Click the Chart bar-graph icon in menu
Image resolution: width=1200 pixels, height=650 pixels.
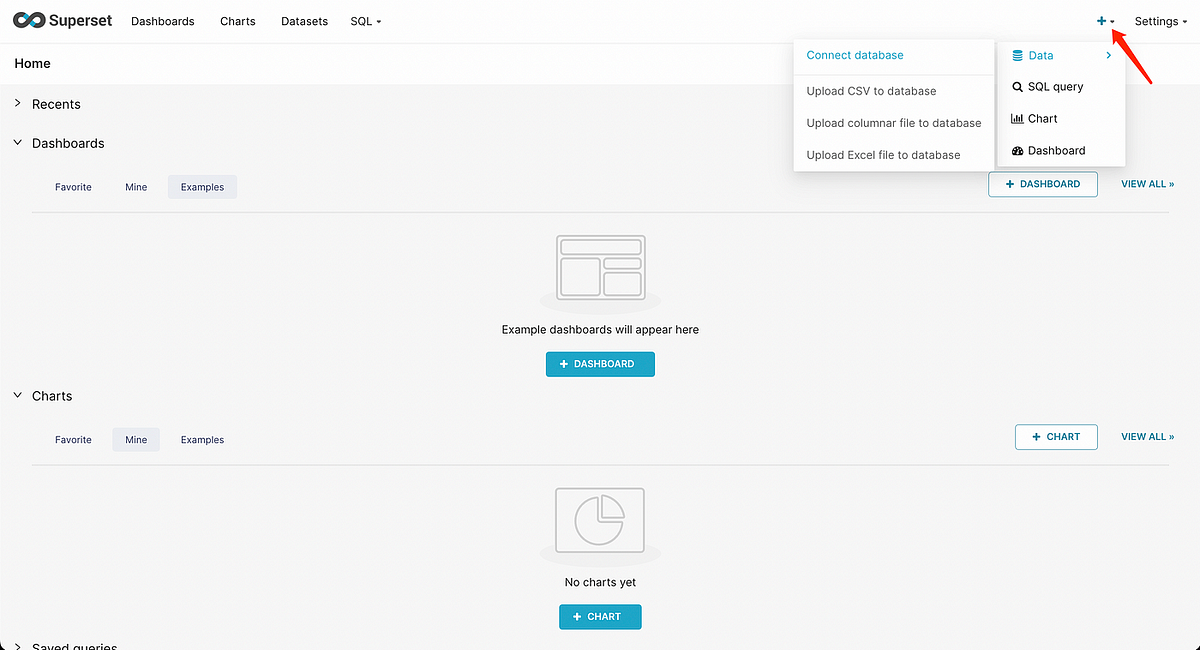point(1016,118)
